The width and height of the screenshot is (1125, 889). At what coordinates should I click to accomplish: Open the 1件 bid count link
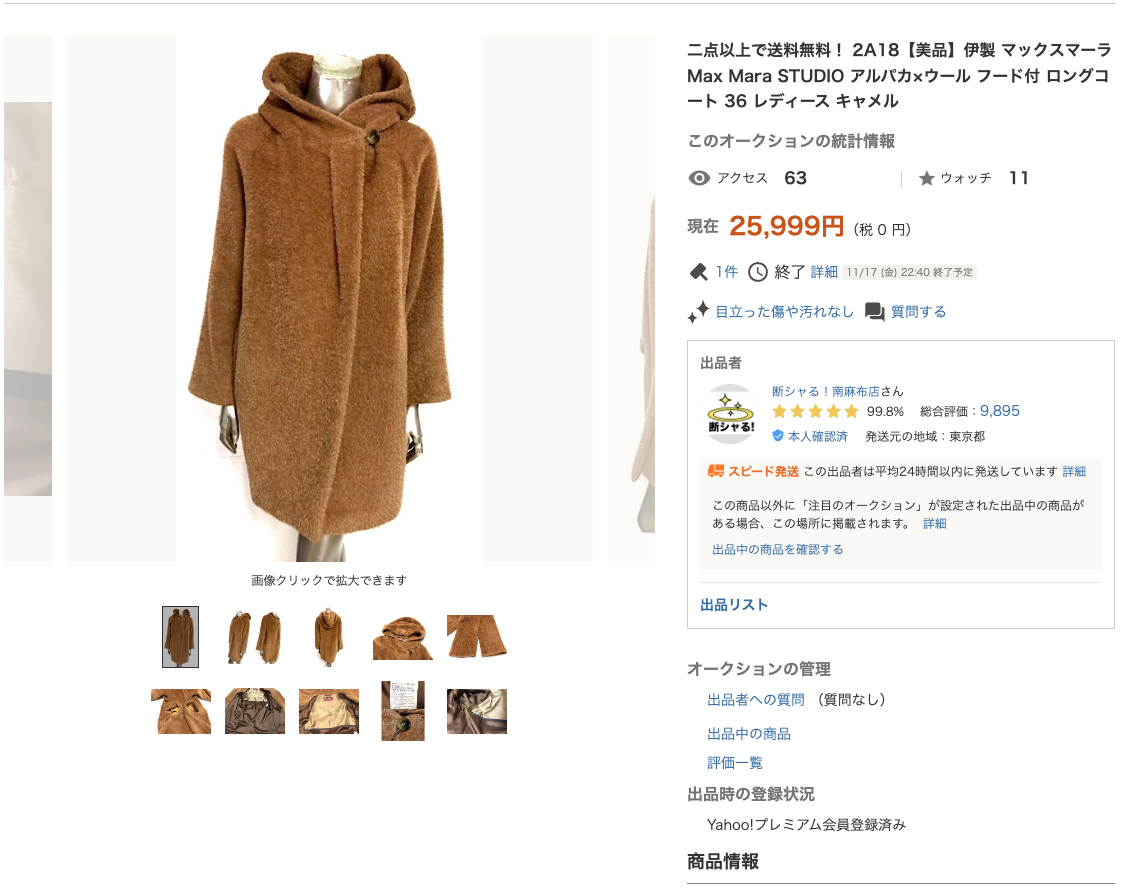[x=726, y=272]
